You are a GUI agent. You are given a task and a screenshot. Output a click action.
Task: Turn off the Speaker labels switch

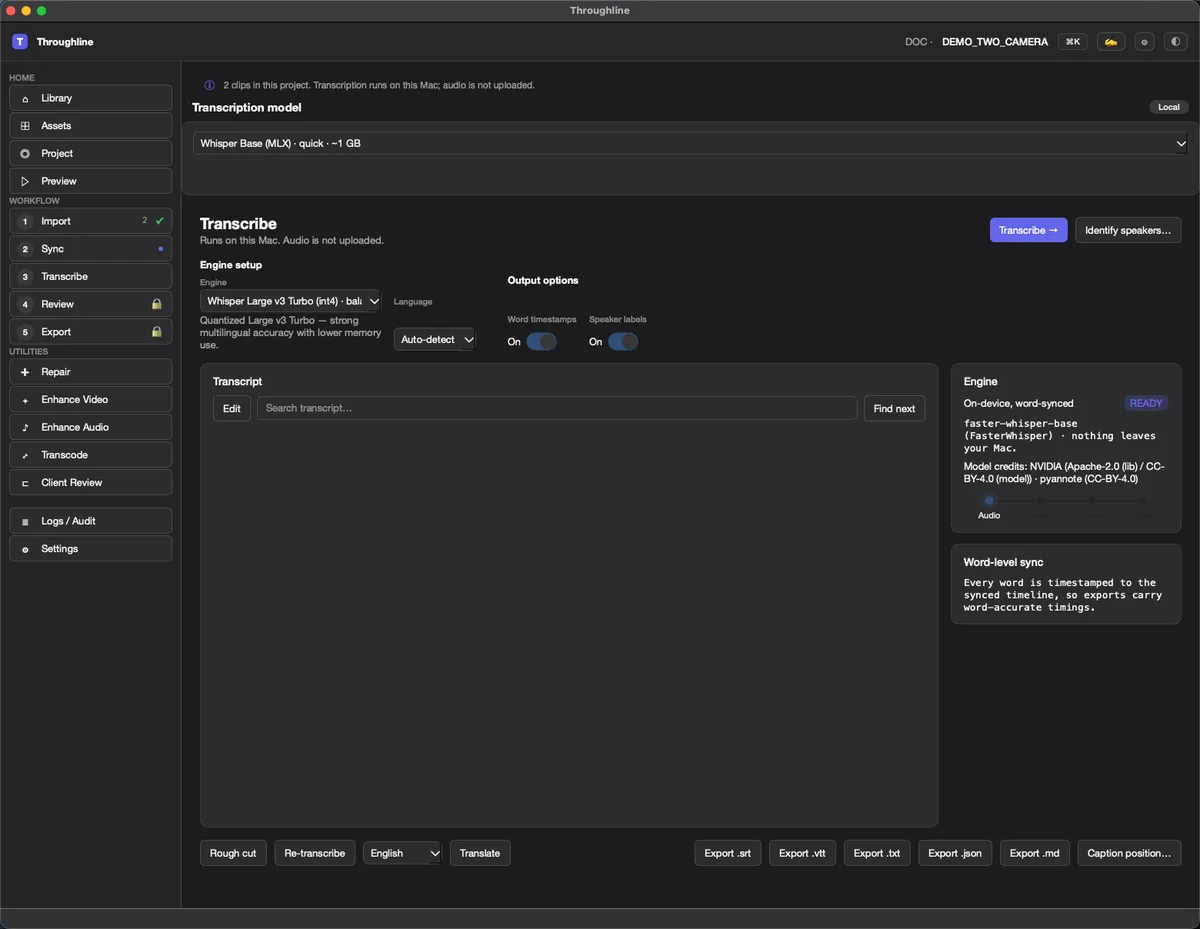(623, 342)
